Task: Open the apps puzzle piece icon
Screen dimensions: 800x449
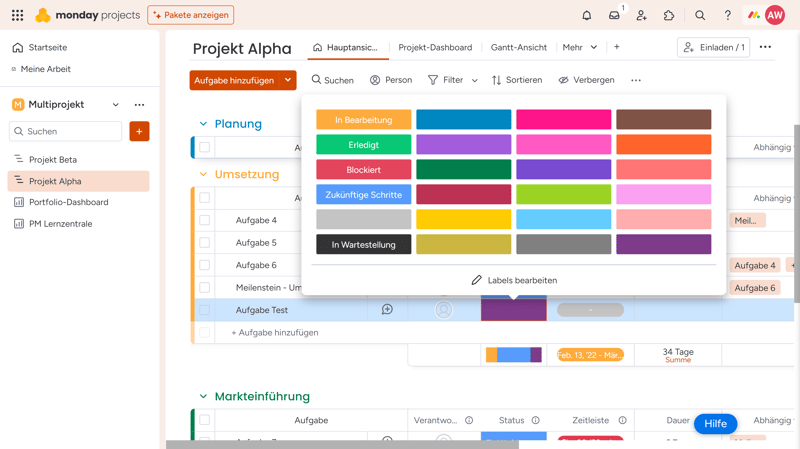Action: [x=669, y=16]
